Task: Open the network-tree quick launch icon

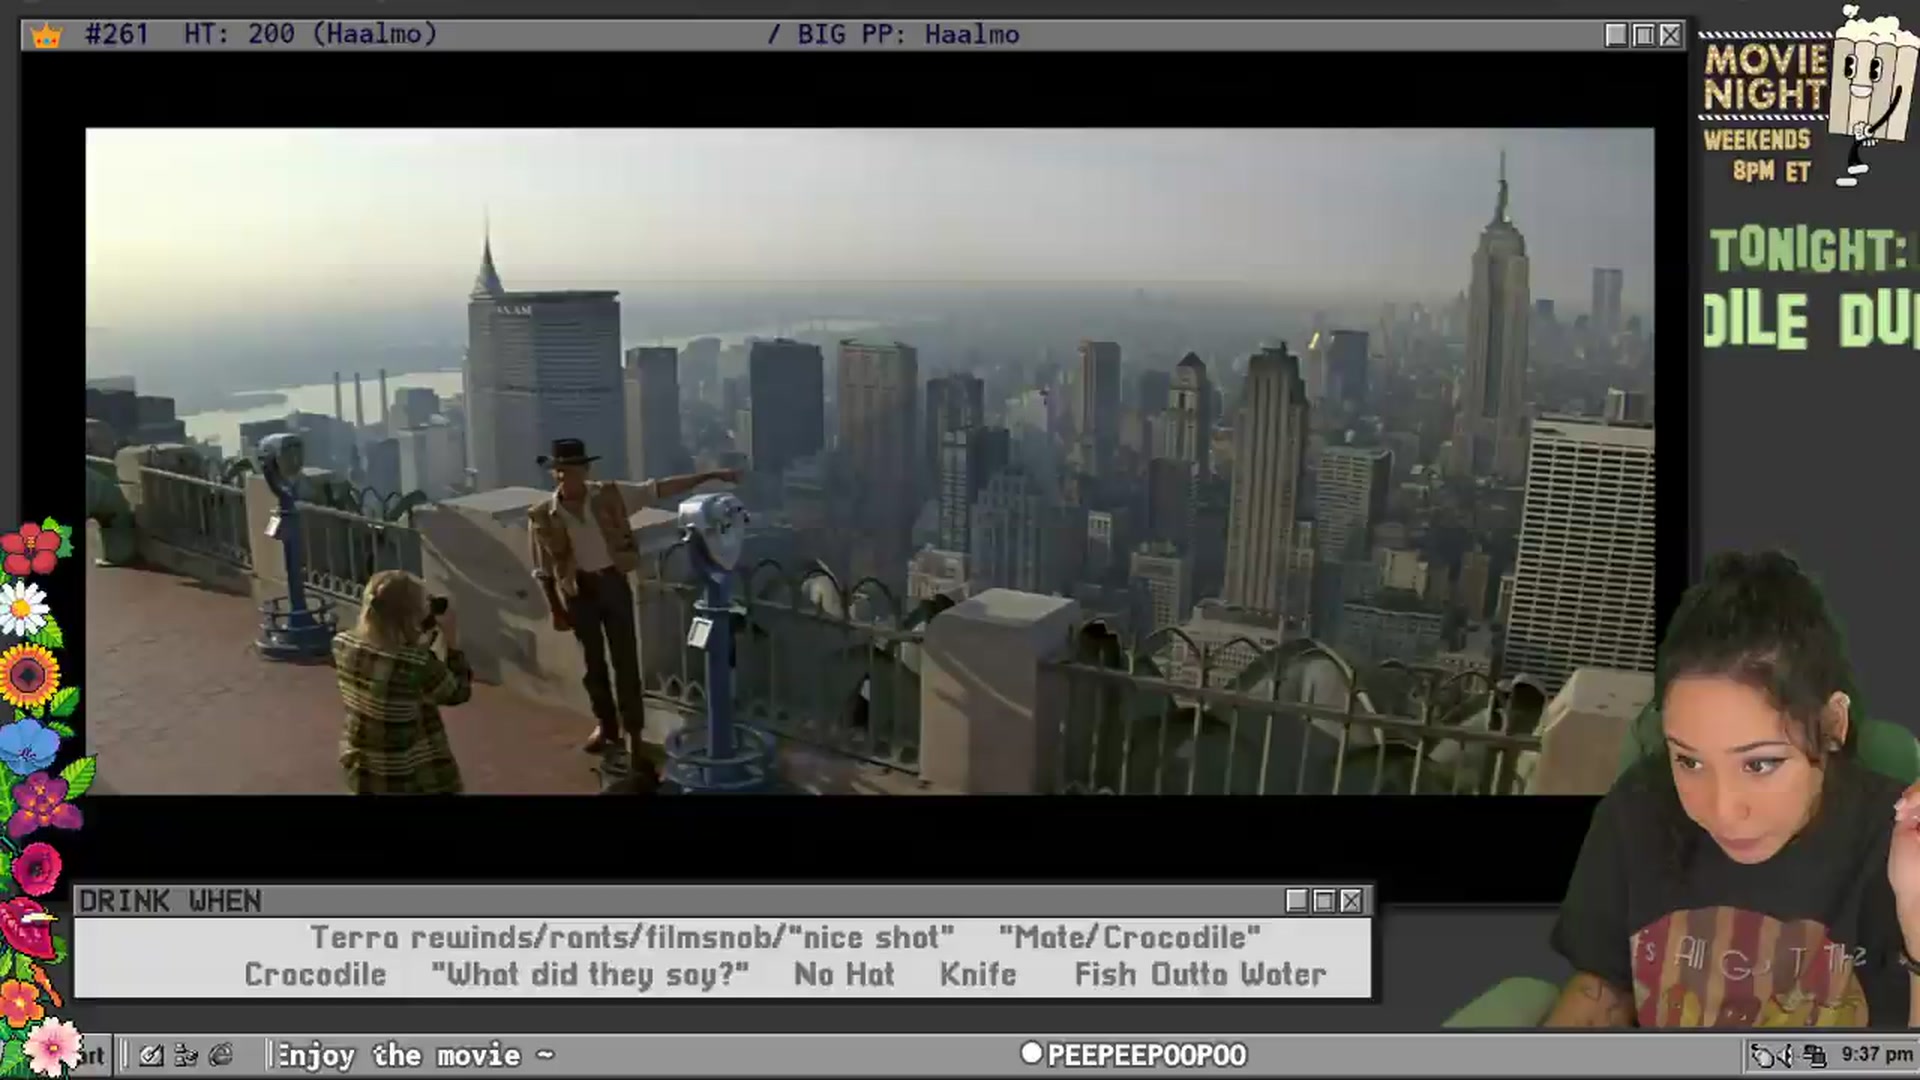Action: pyautogui.click(x=186, y=1055)
